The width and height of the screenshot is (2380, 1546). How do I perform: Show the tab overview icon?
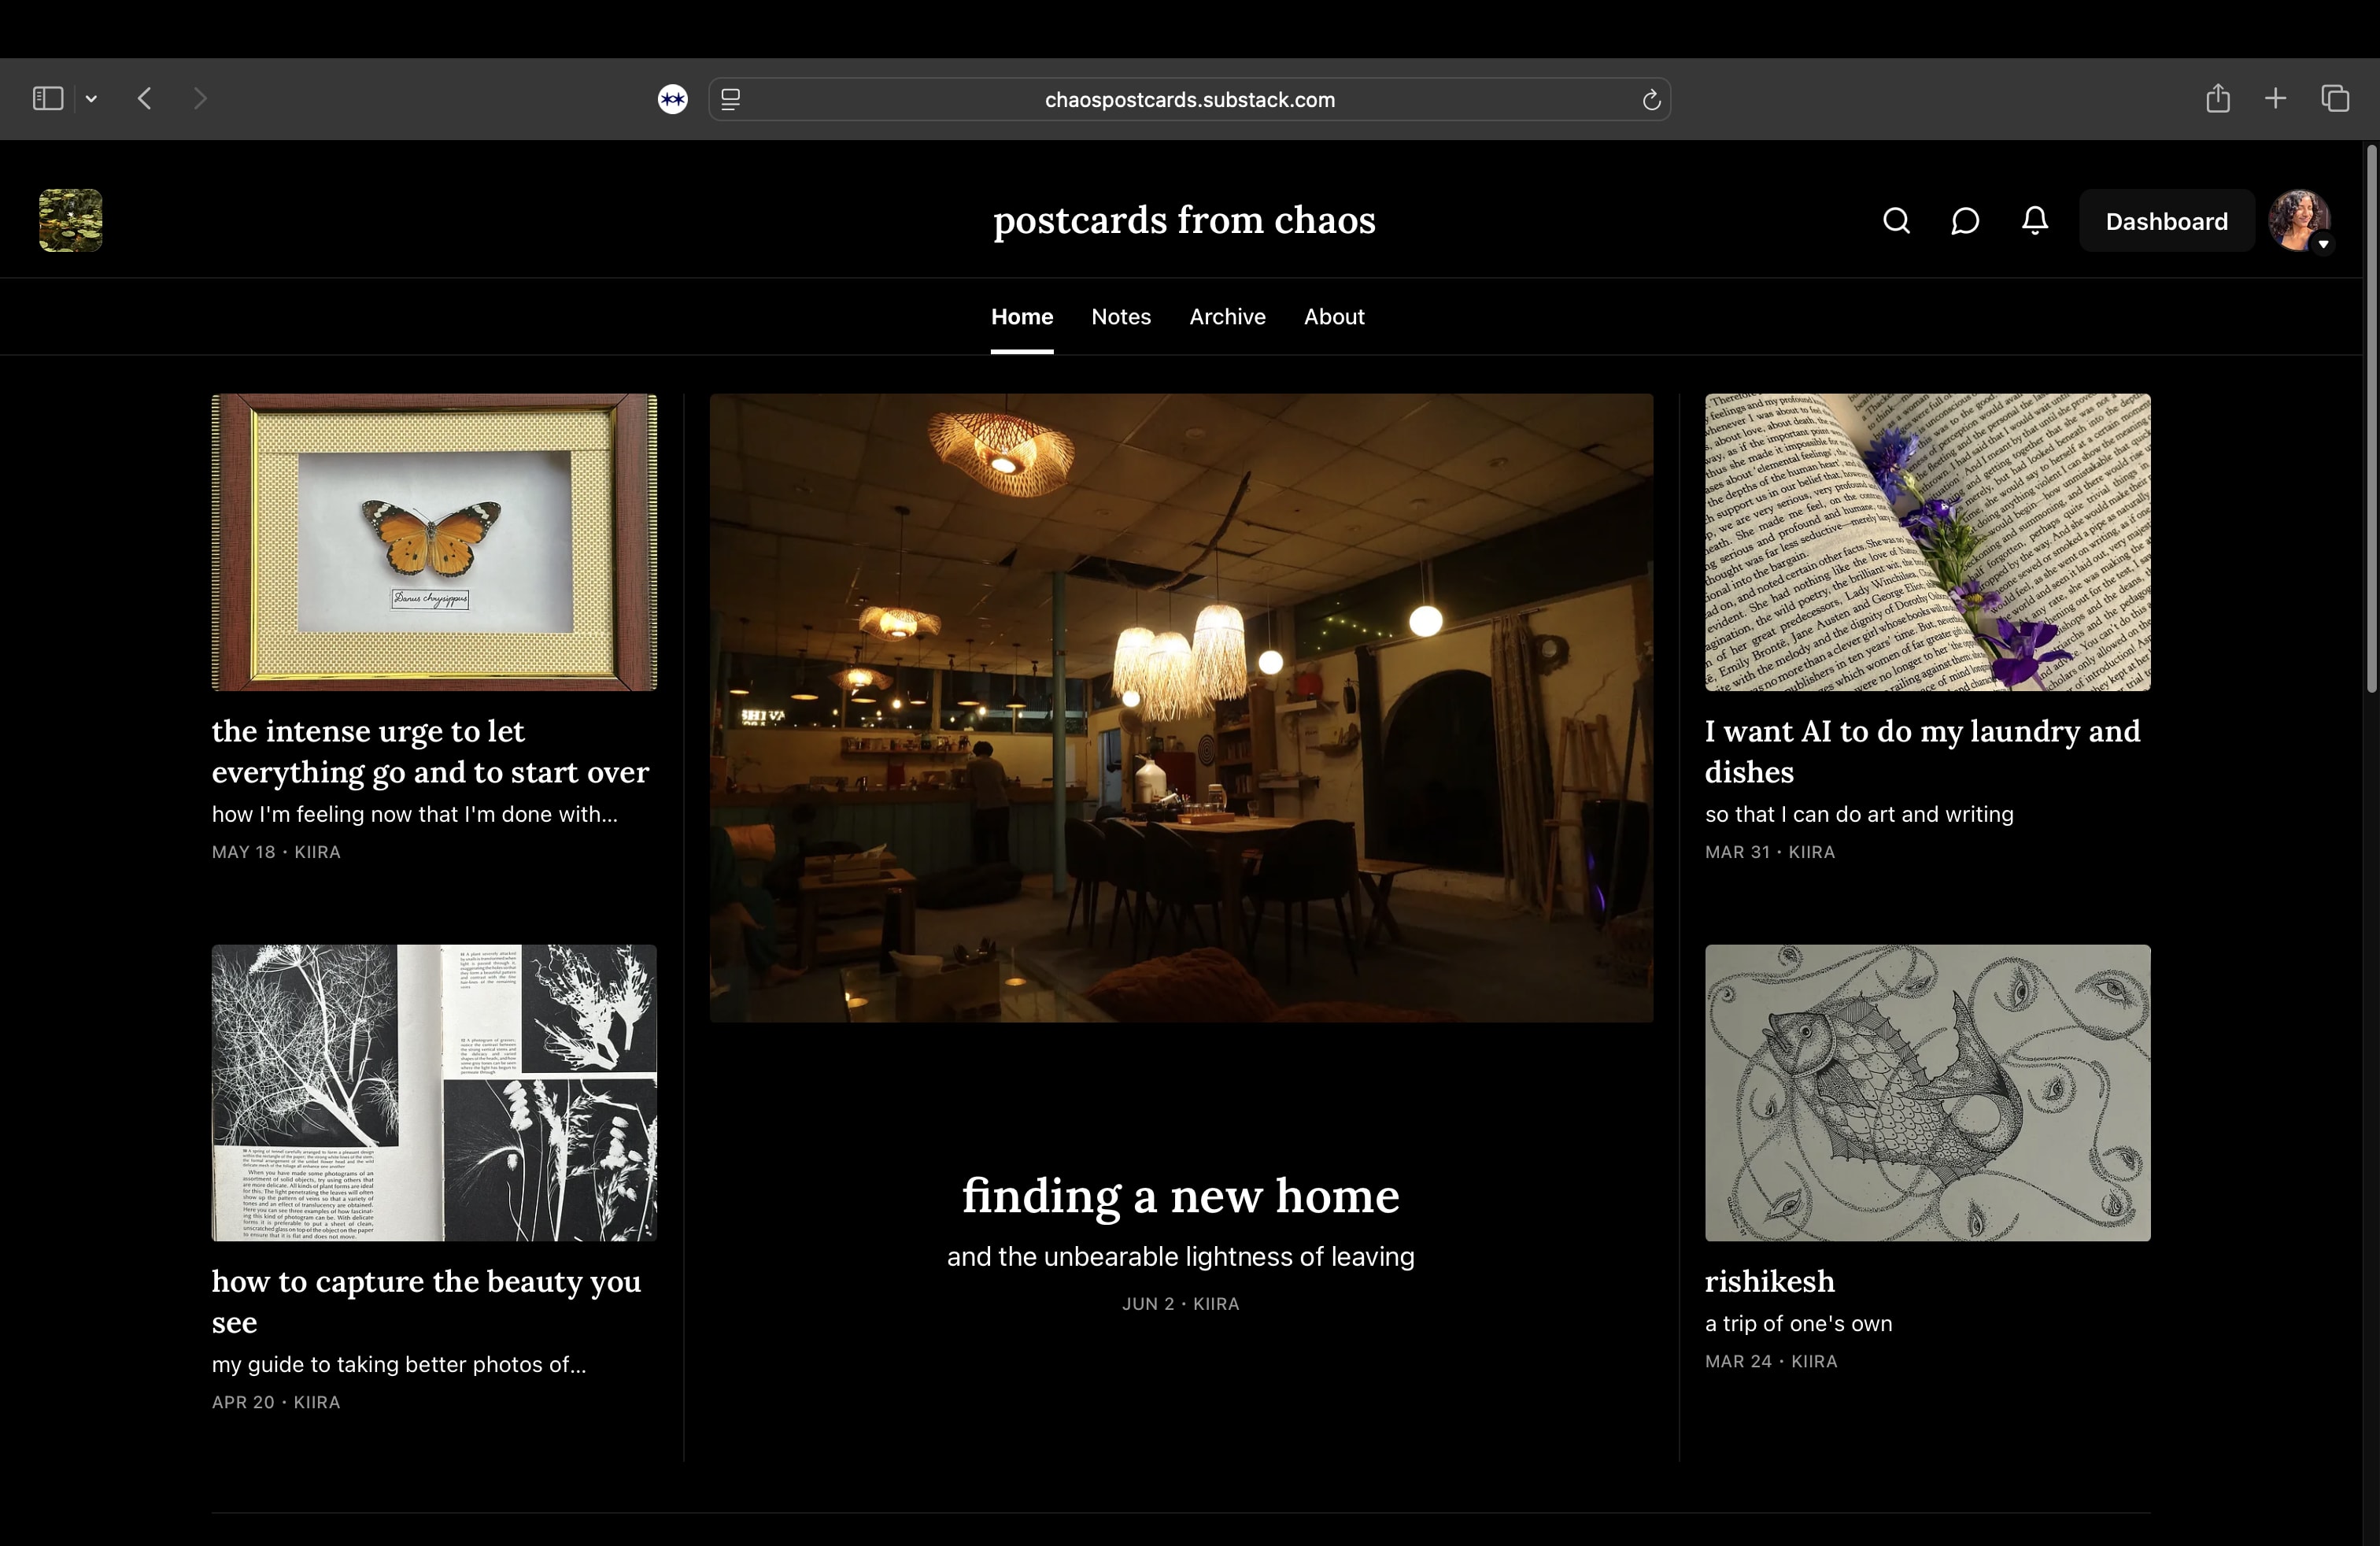click(x=2335, y=98)
